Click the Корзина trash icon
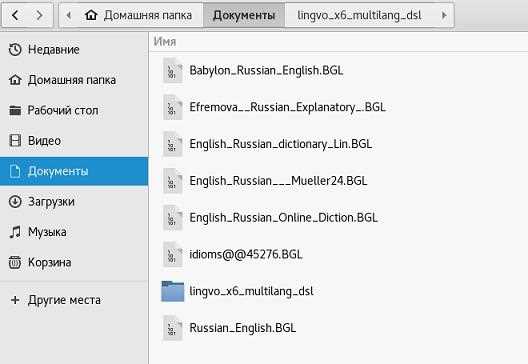 pos(15,262)
